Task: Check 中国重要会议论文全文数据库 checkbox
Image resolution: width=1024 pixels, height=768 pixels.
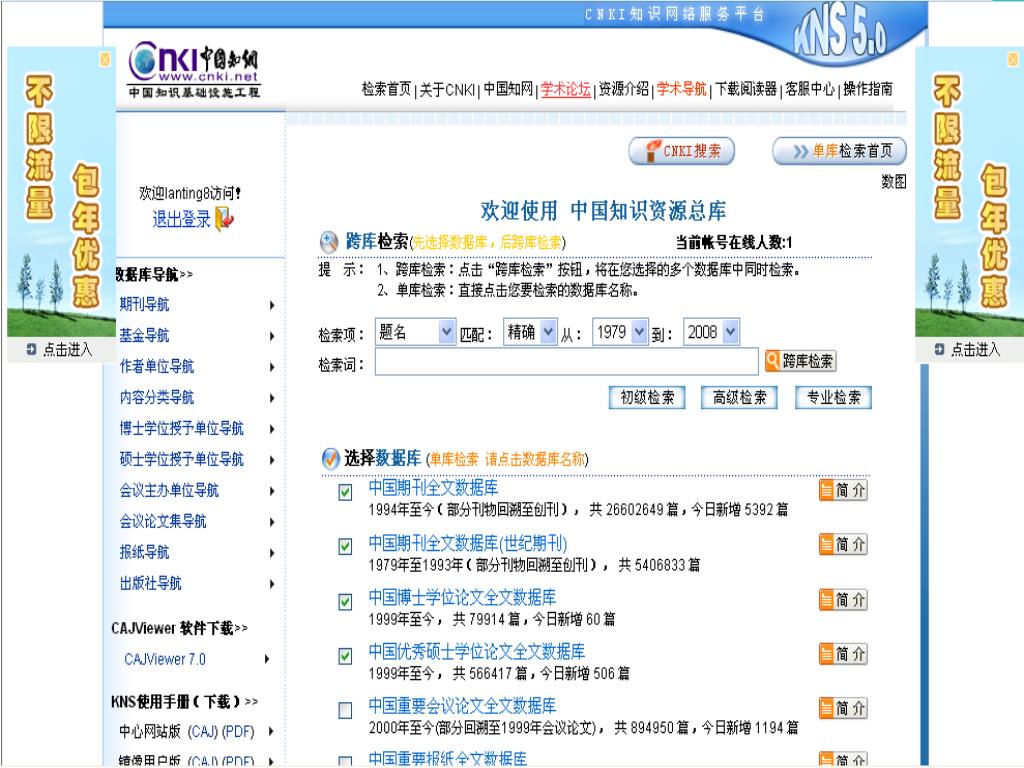Action: point(345,710)
